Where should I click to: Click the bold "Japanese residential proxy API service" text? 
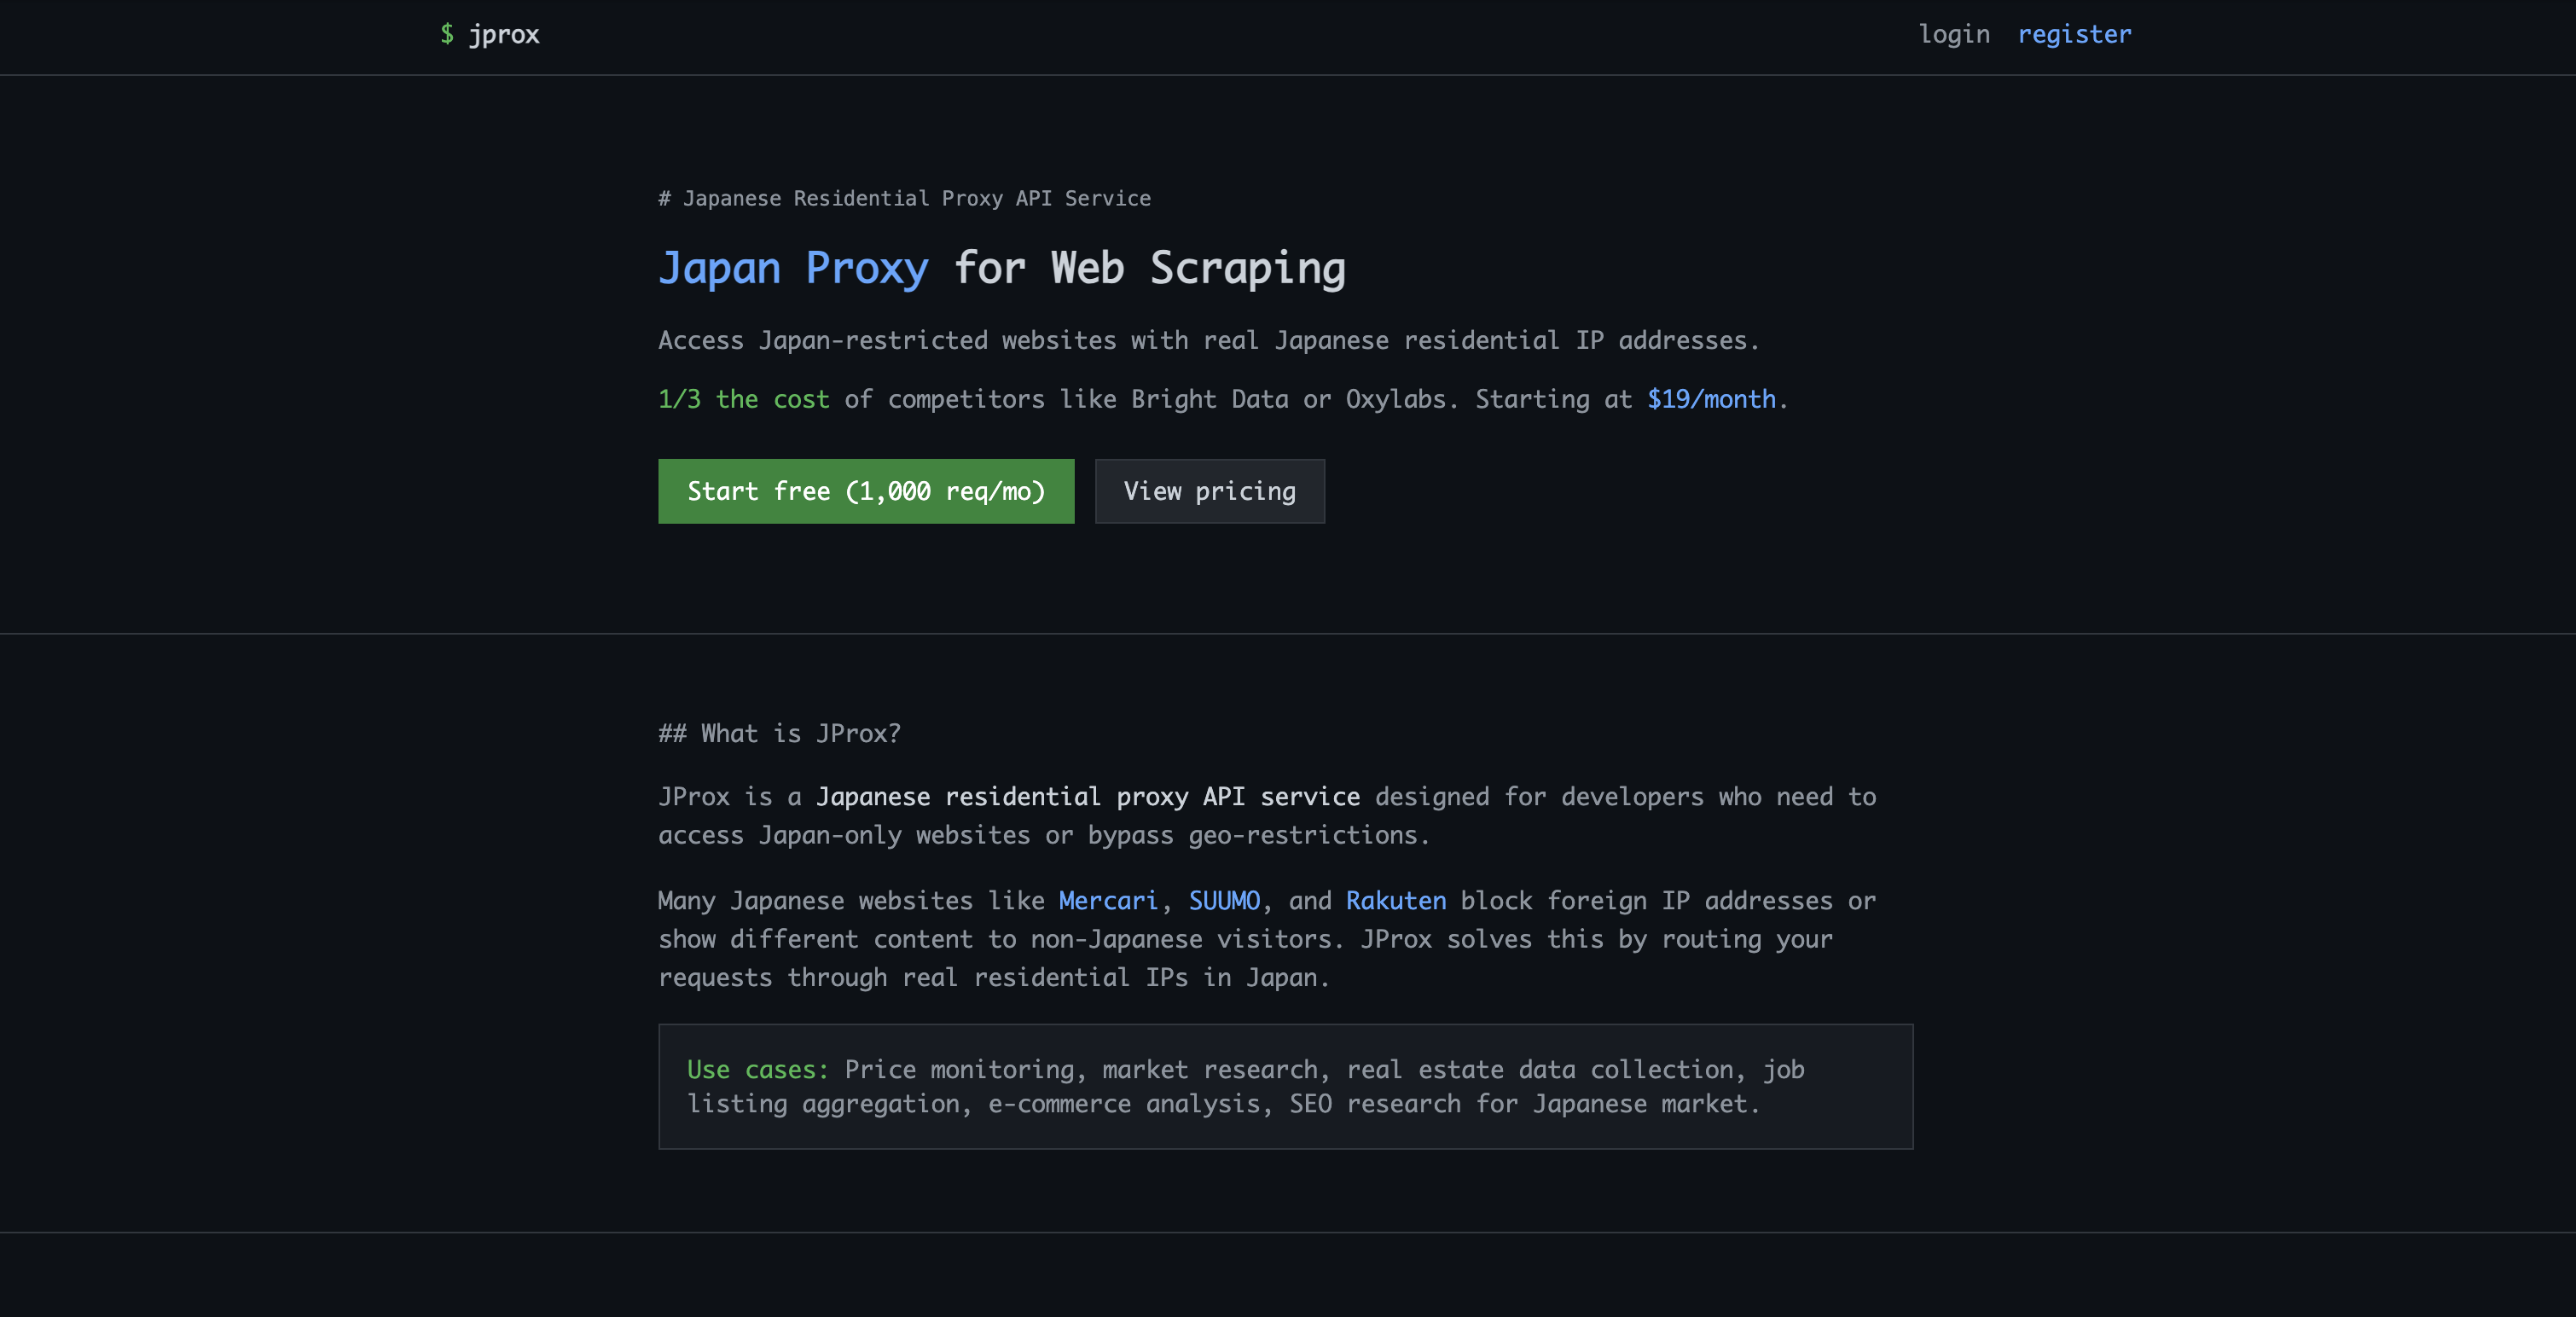point(1088,796)
